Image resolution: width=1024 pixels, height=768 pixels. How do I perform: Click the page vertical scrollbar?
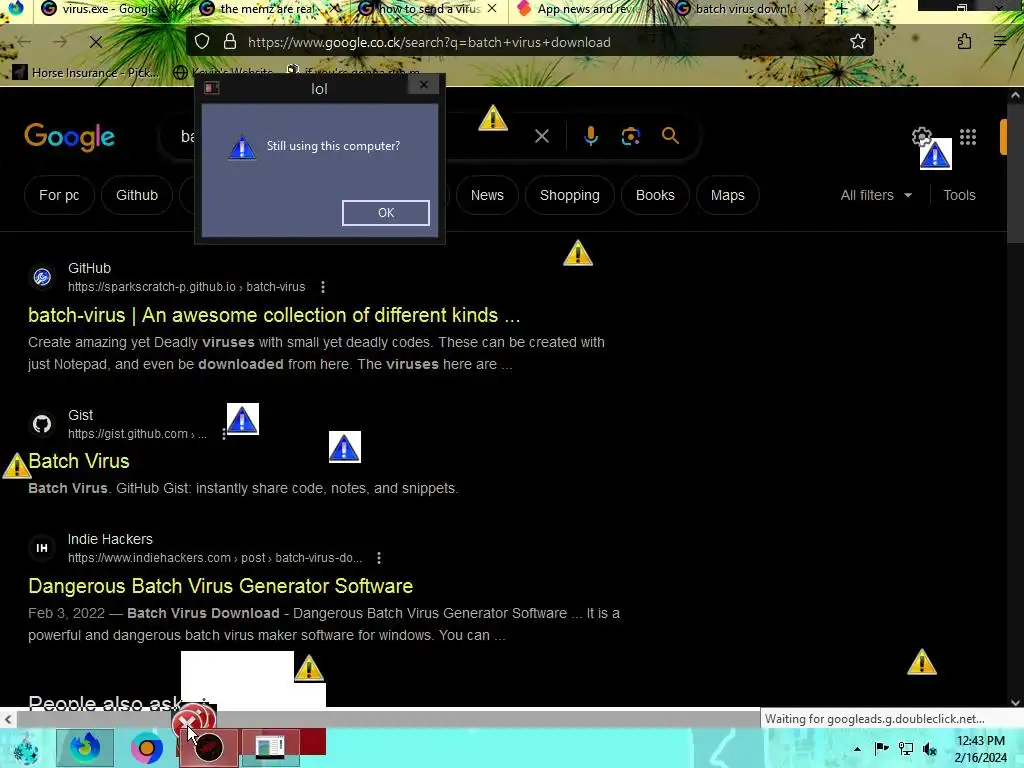[1015, 173]
